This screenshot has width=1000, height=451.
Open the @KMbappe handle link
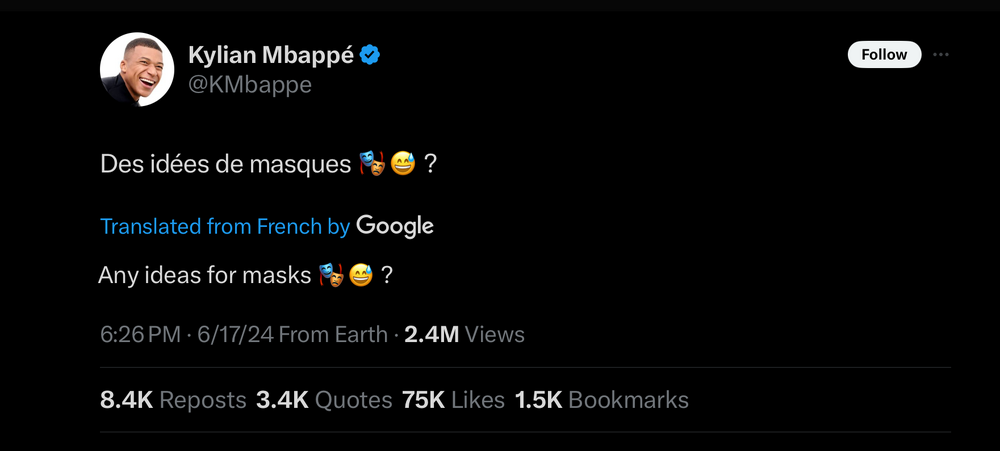pos(250,85)
